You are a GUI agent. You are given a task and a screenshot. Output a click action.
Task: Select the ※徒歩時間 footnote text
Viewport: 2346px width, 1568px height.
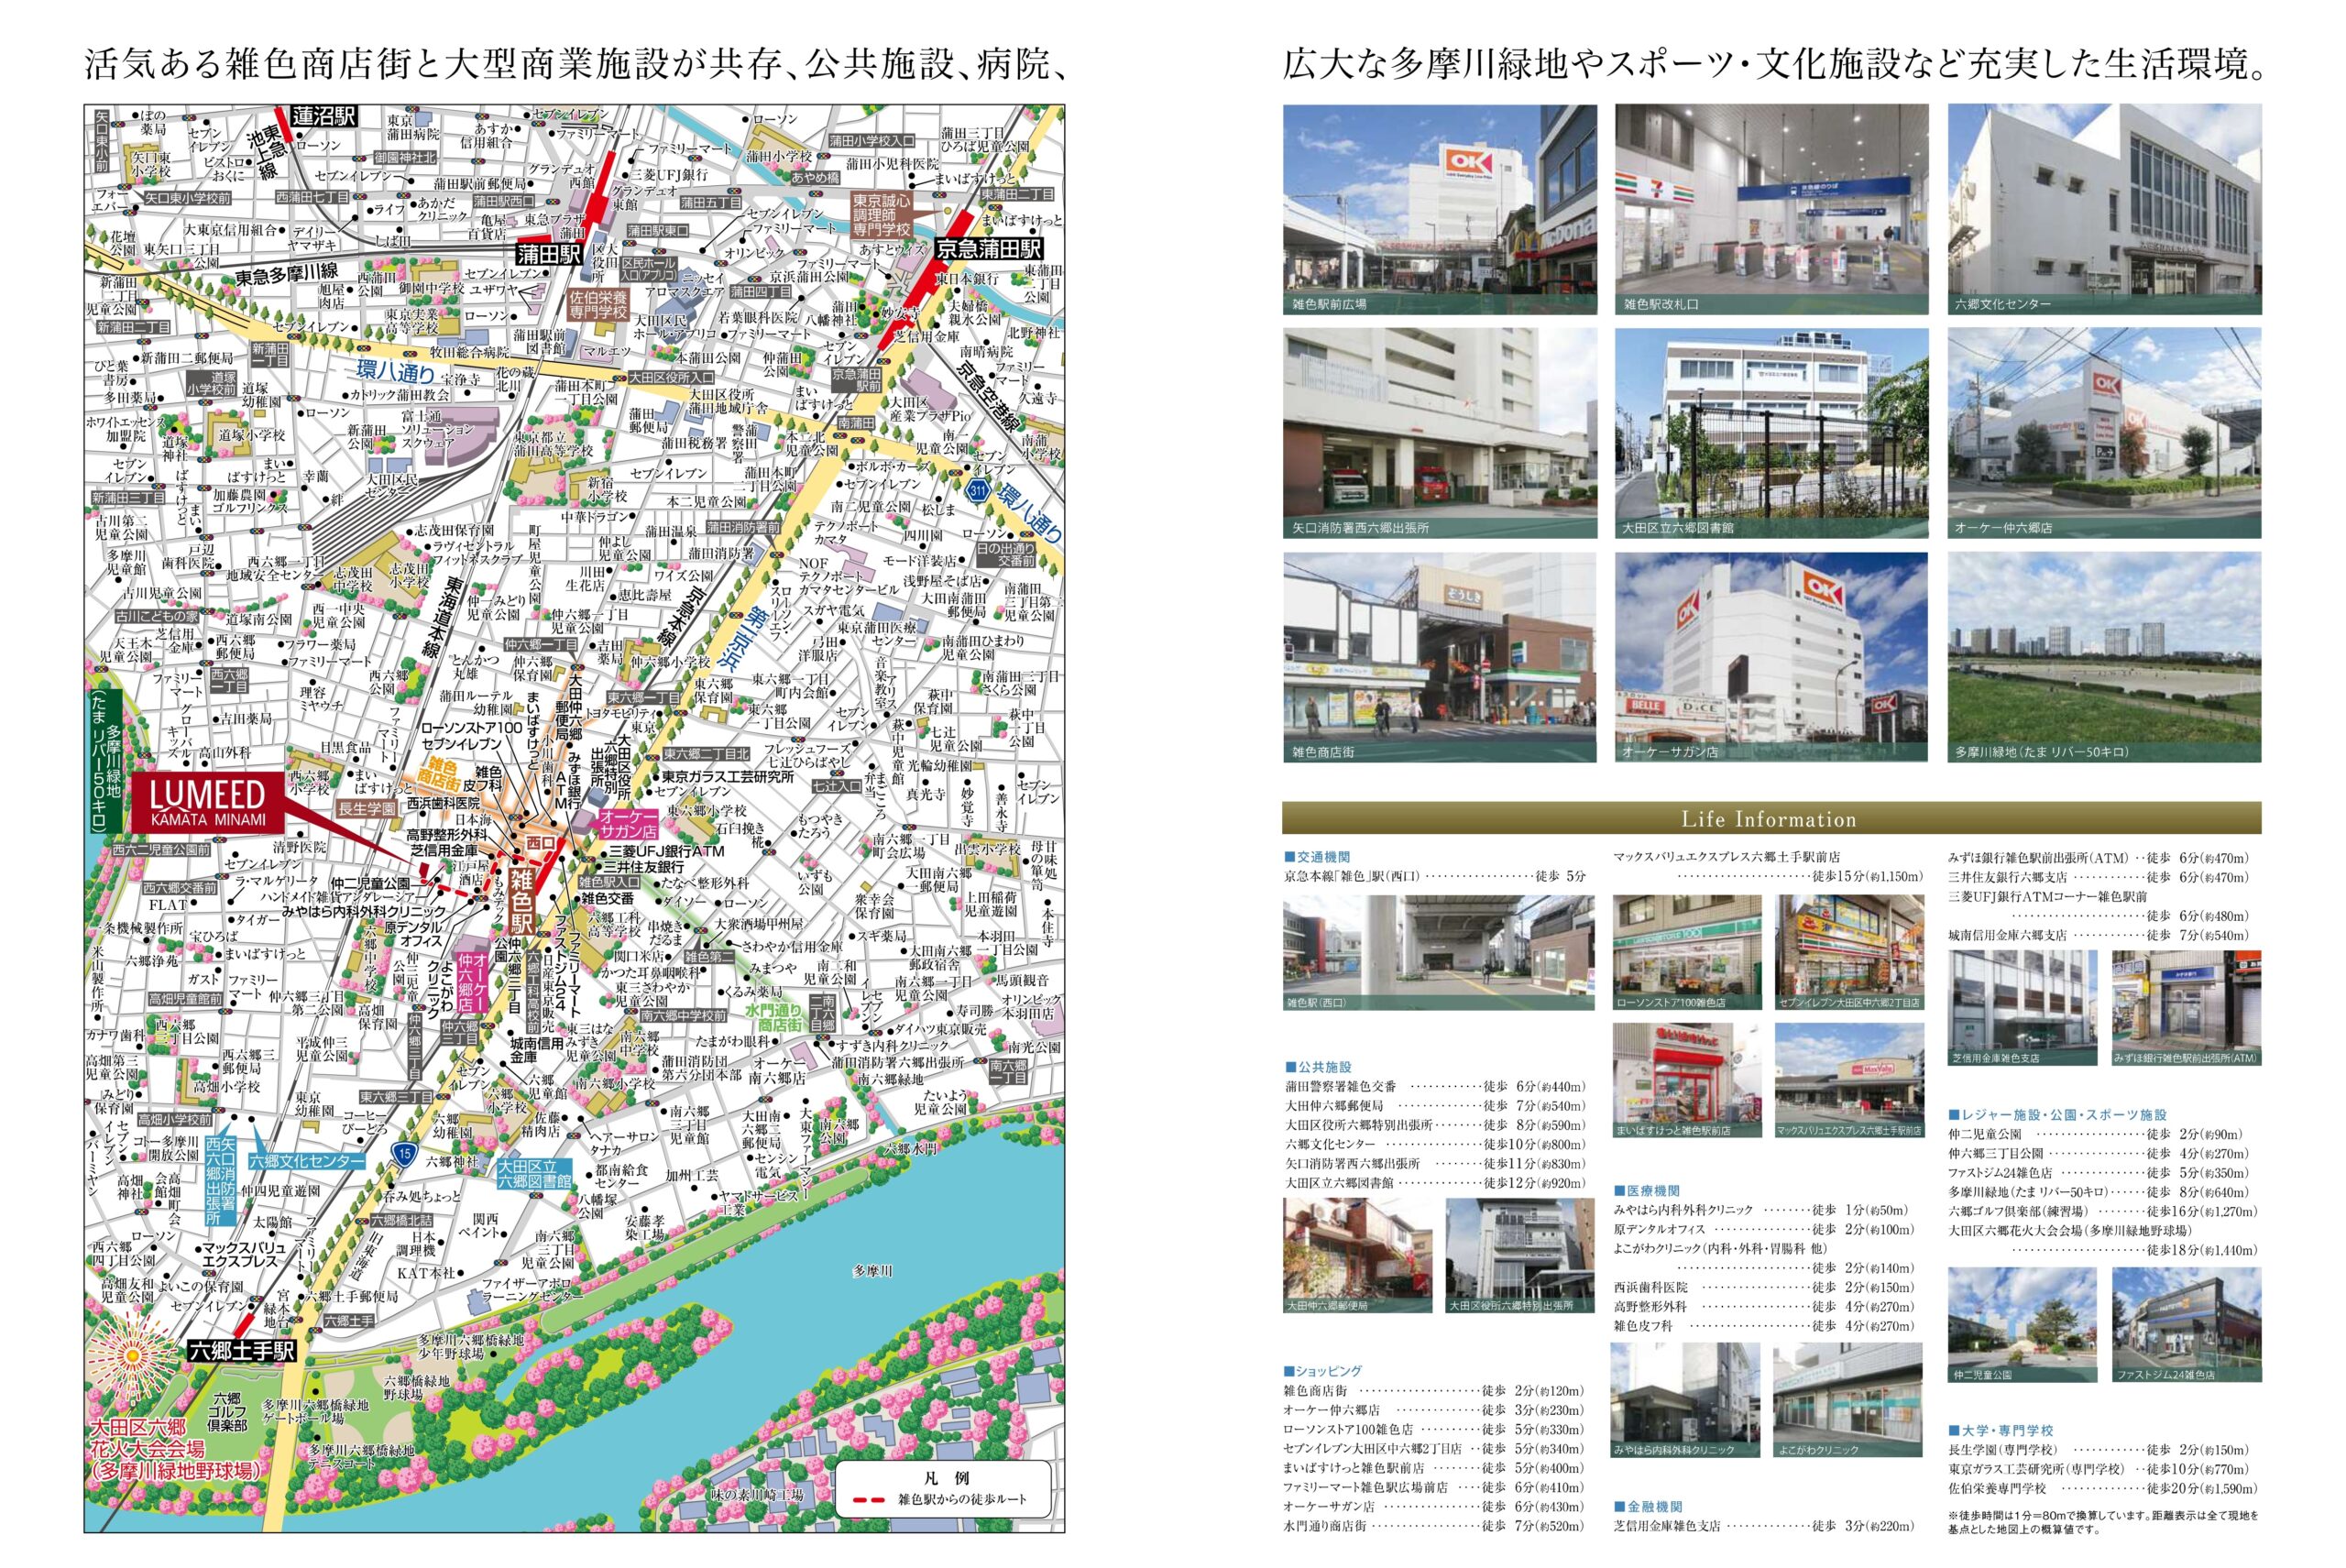(x=2103, y=1522)
